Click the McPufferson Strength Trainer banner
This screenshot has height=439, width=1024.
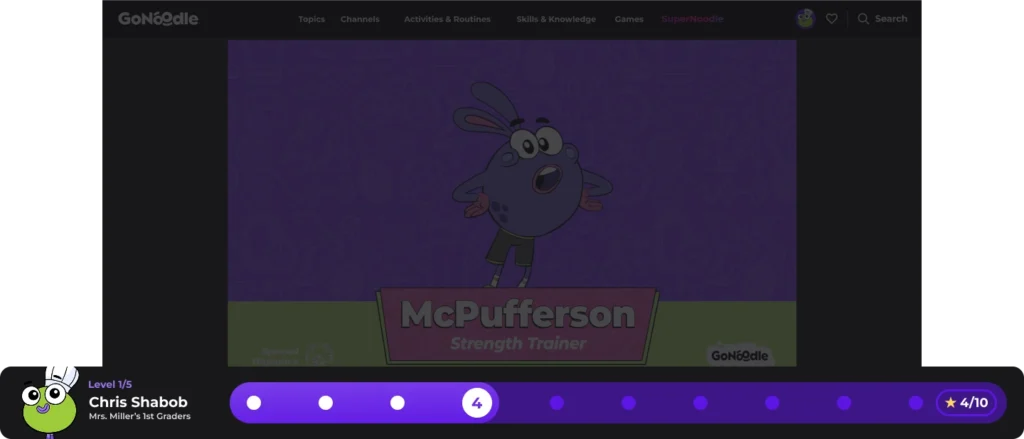tap(517, 326)
